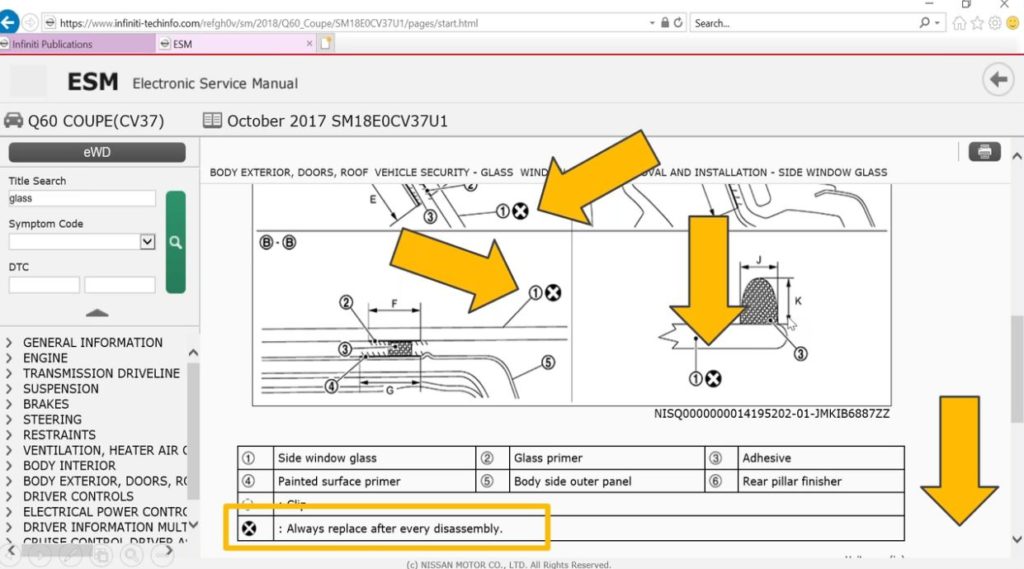This screenshot has width=1024, height=569.
Task: Open the eWD wiring diagram button
Action: click(97, 152)
